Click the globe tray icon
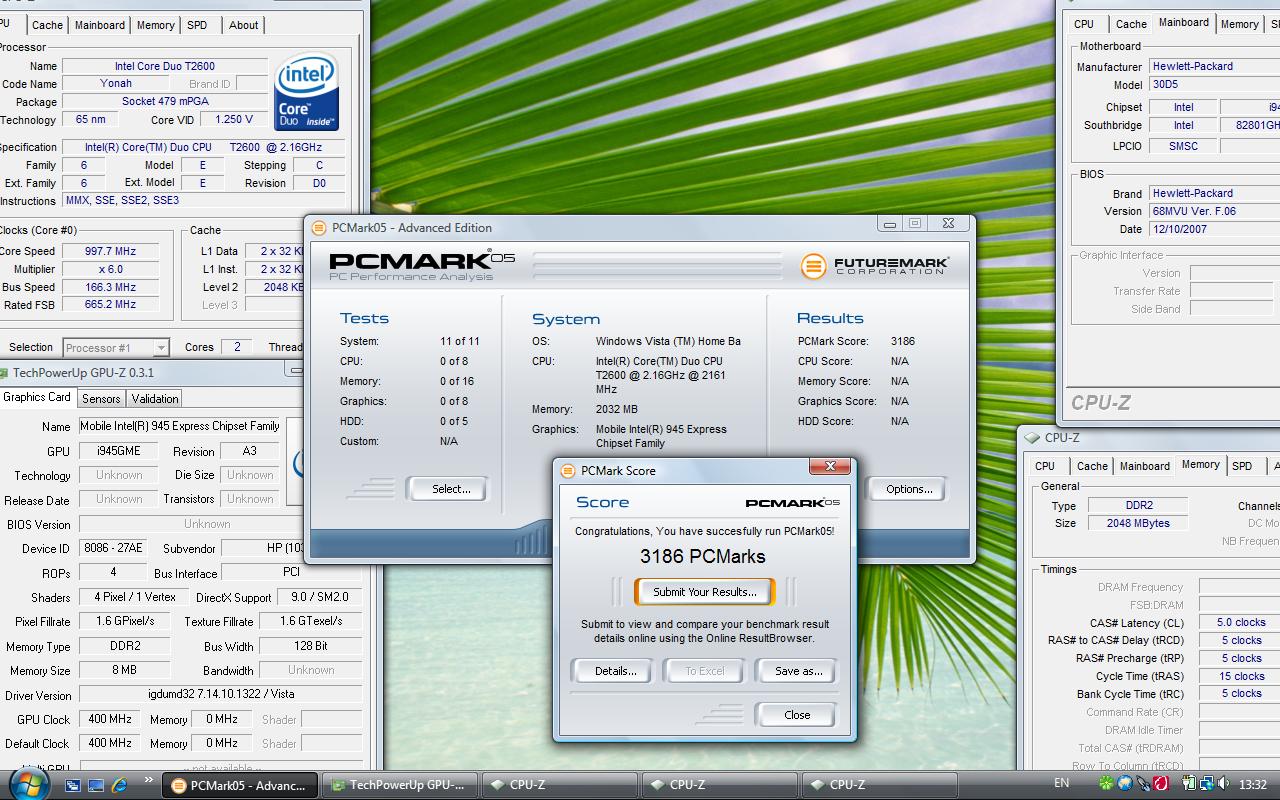The height and width of the screenshot is (800, 1280). tap(1125, 784)
